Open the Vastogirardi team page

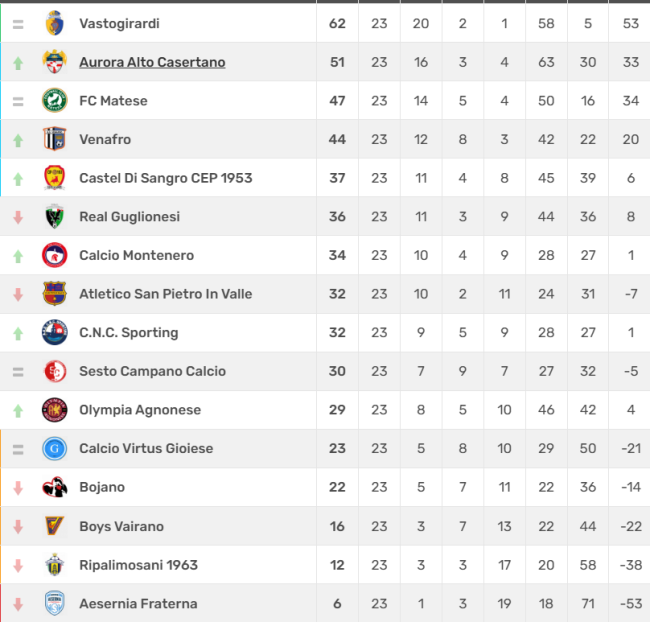119,24
